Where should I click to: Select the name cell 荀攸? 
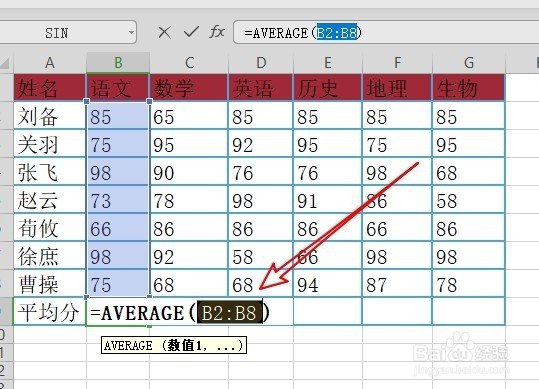click(50, 228)
